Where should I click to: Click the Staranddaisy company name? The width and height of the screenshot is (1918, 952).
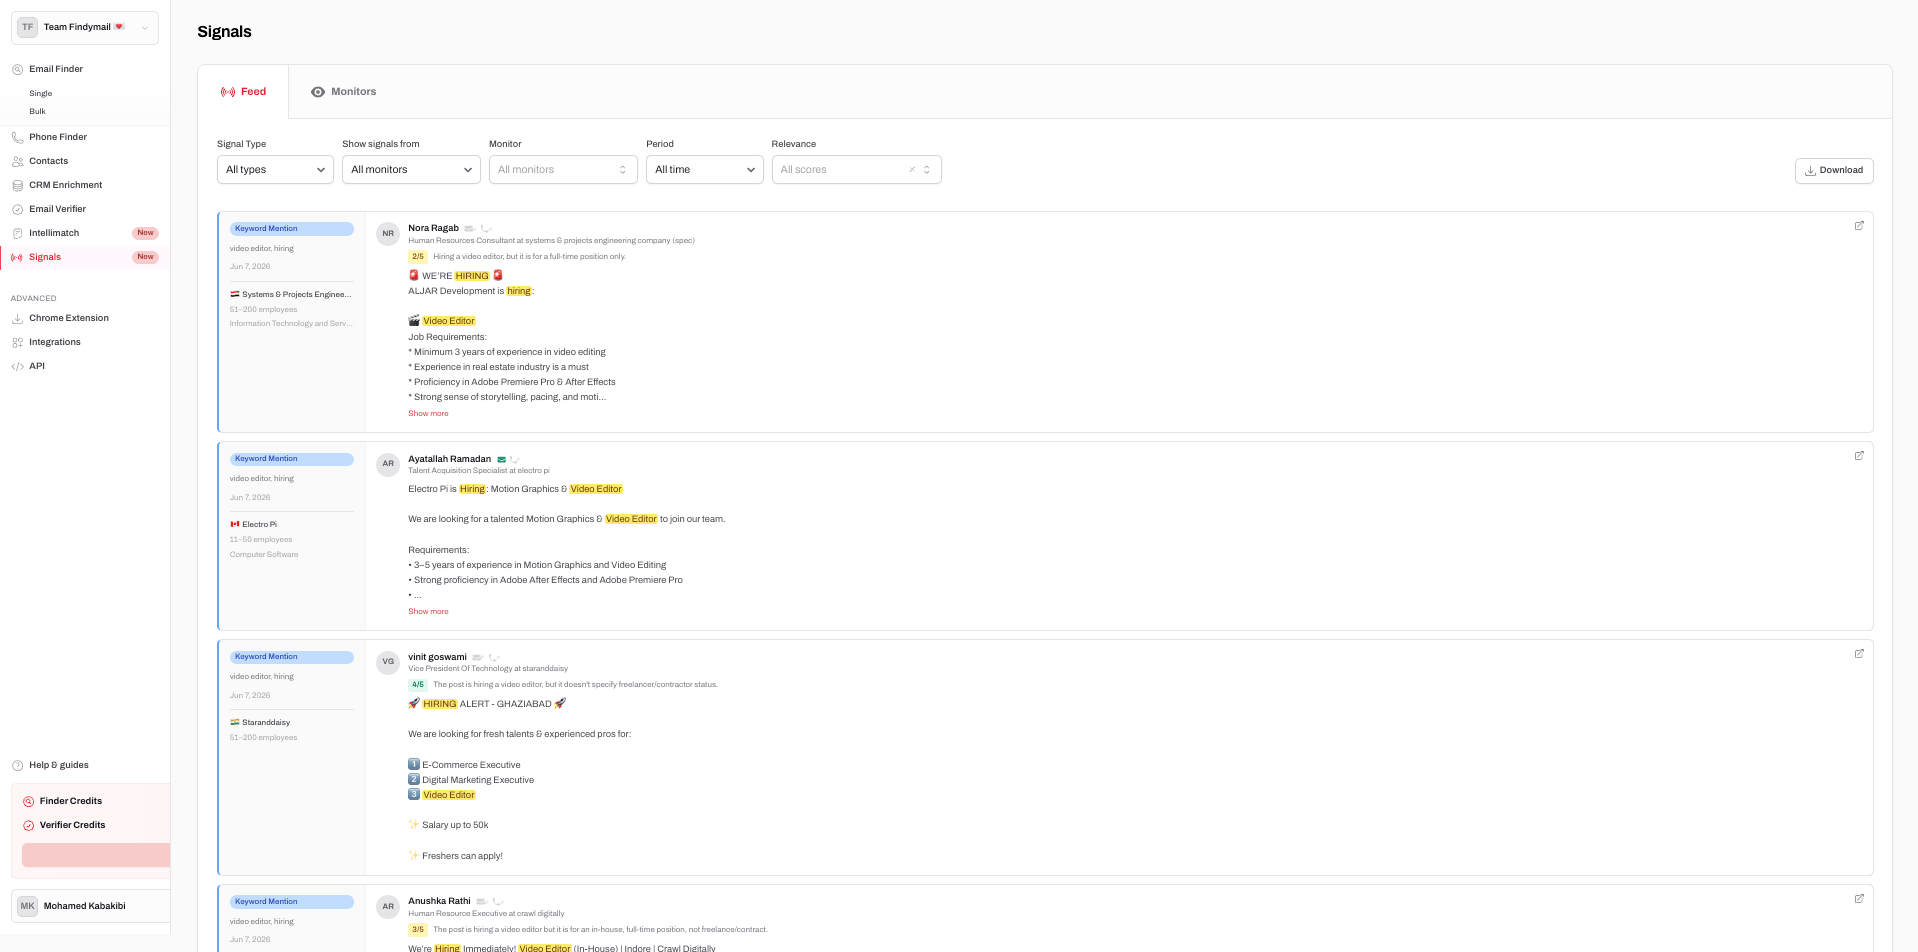coord(266,722)
